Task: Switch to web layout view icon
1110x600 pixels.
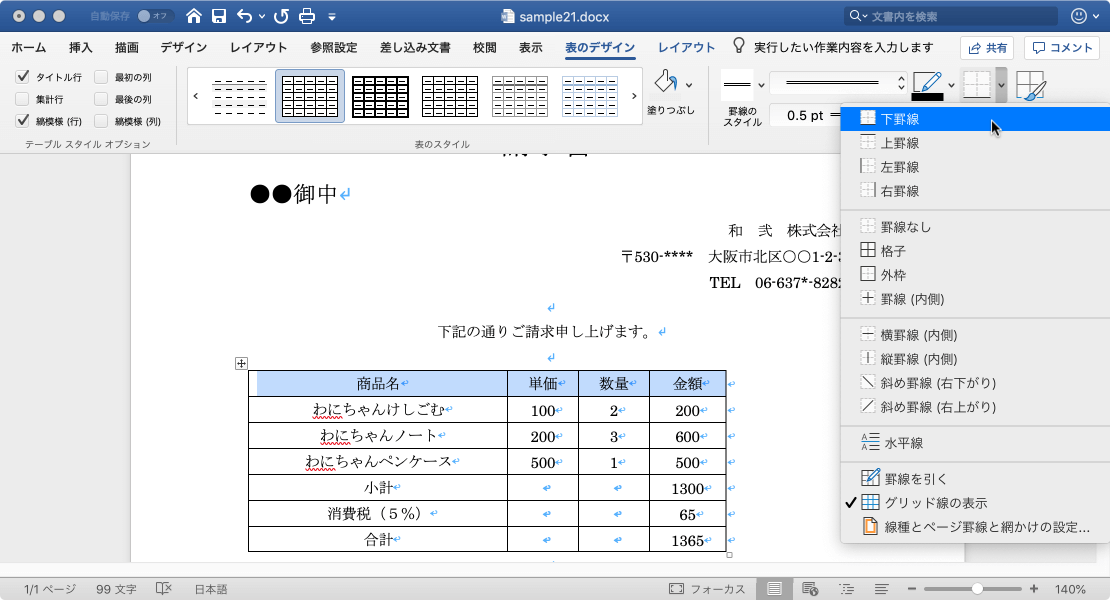Action: click(810, 589)
